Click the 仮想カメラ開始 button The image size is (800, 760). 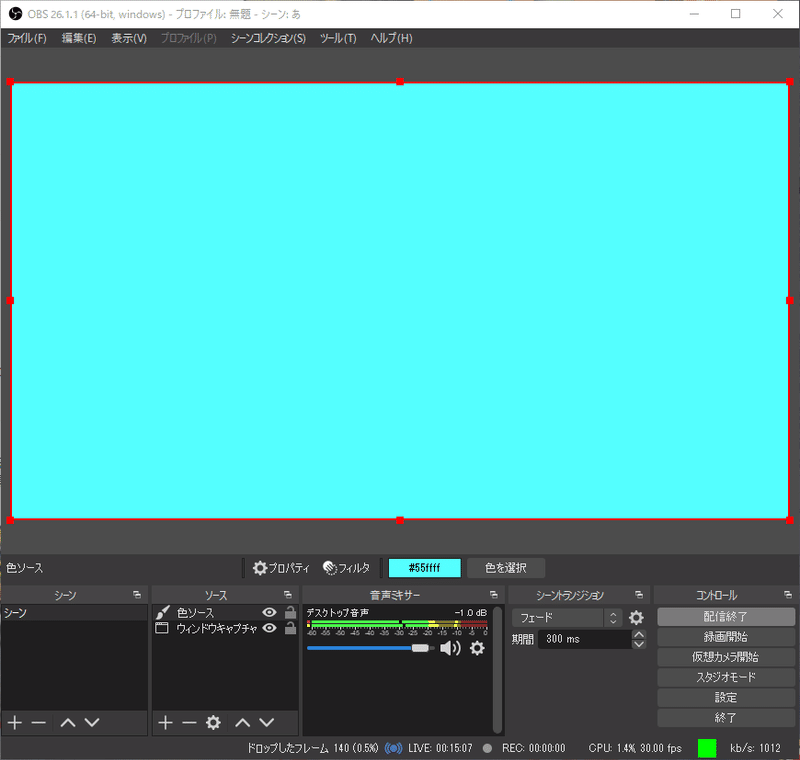pyautogui.click(x=726, y=657)
